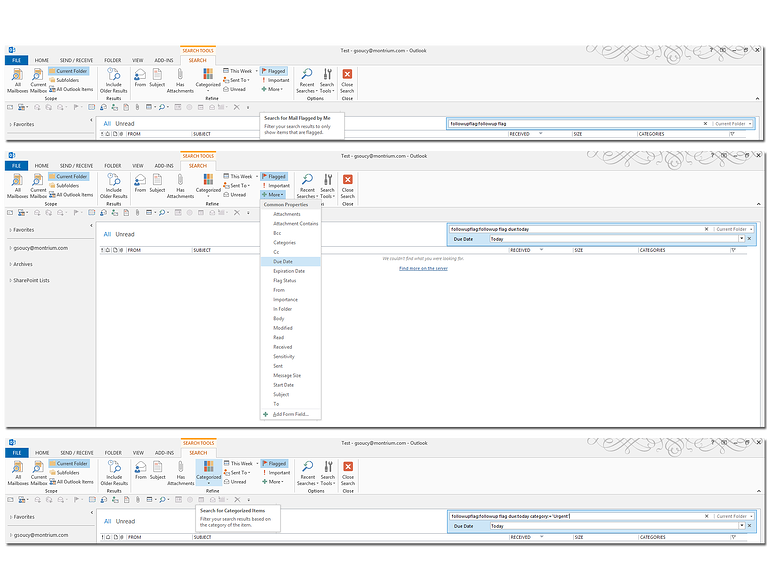Toggle Flagged filter in bottom Outlook window
767x575 pixels.
click(x=275, y=463)
